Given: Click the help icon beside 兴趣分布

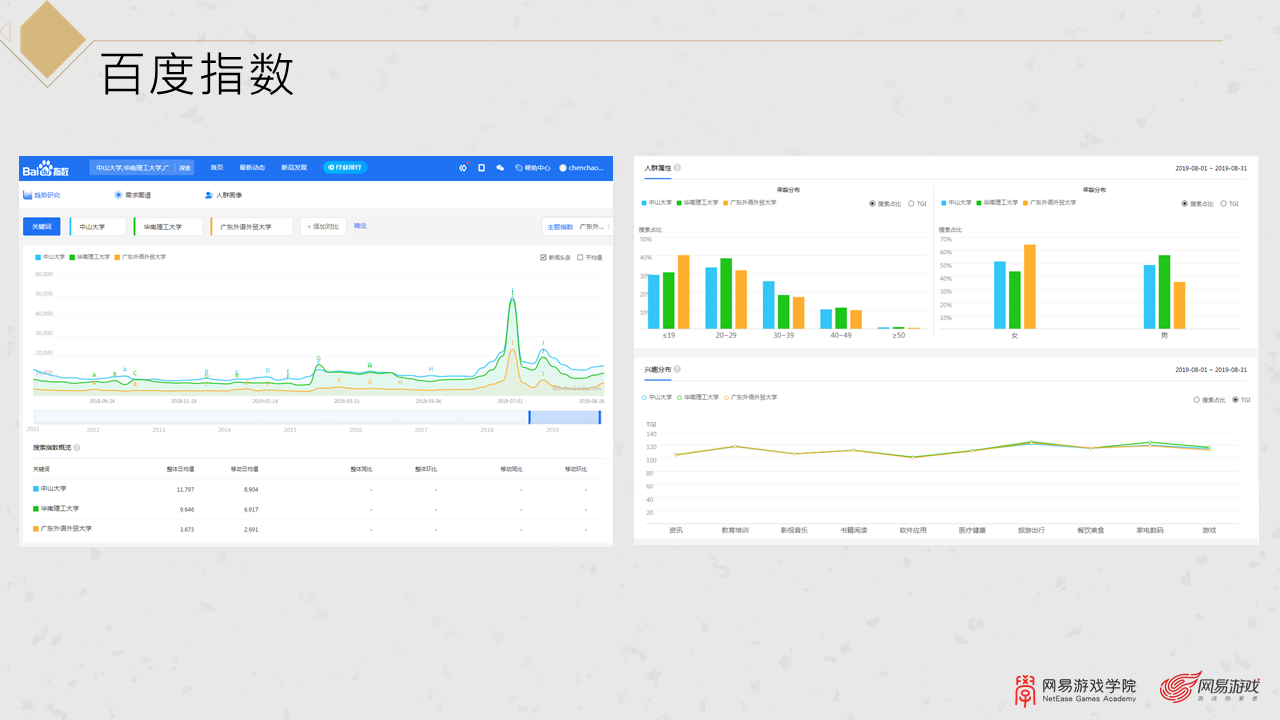Looking at the screenshot, I should 677,369.
